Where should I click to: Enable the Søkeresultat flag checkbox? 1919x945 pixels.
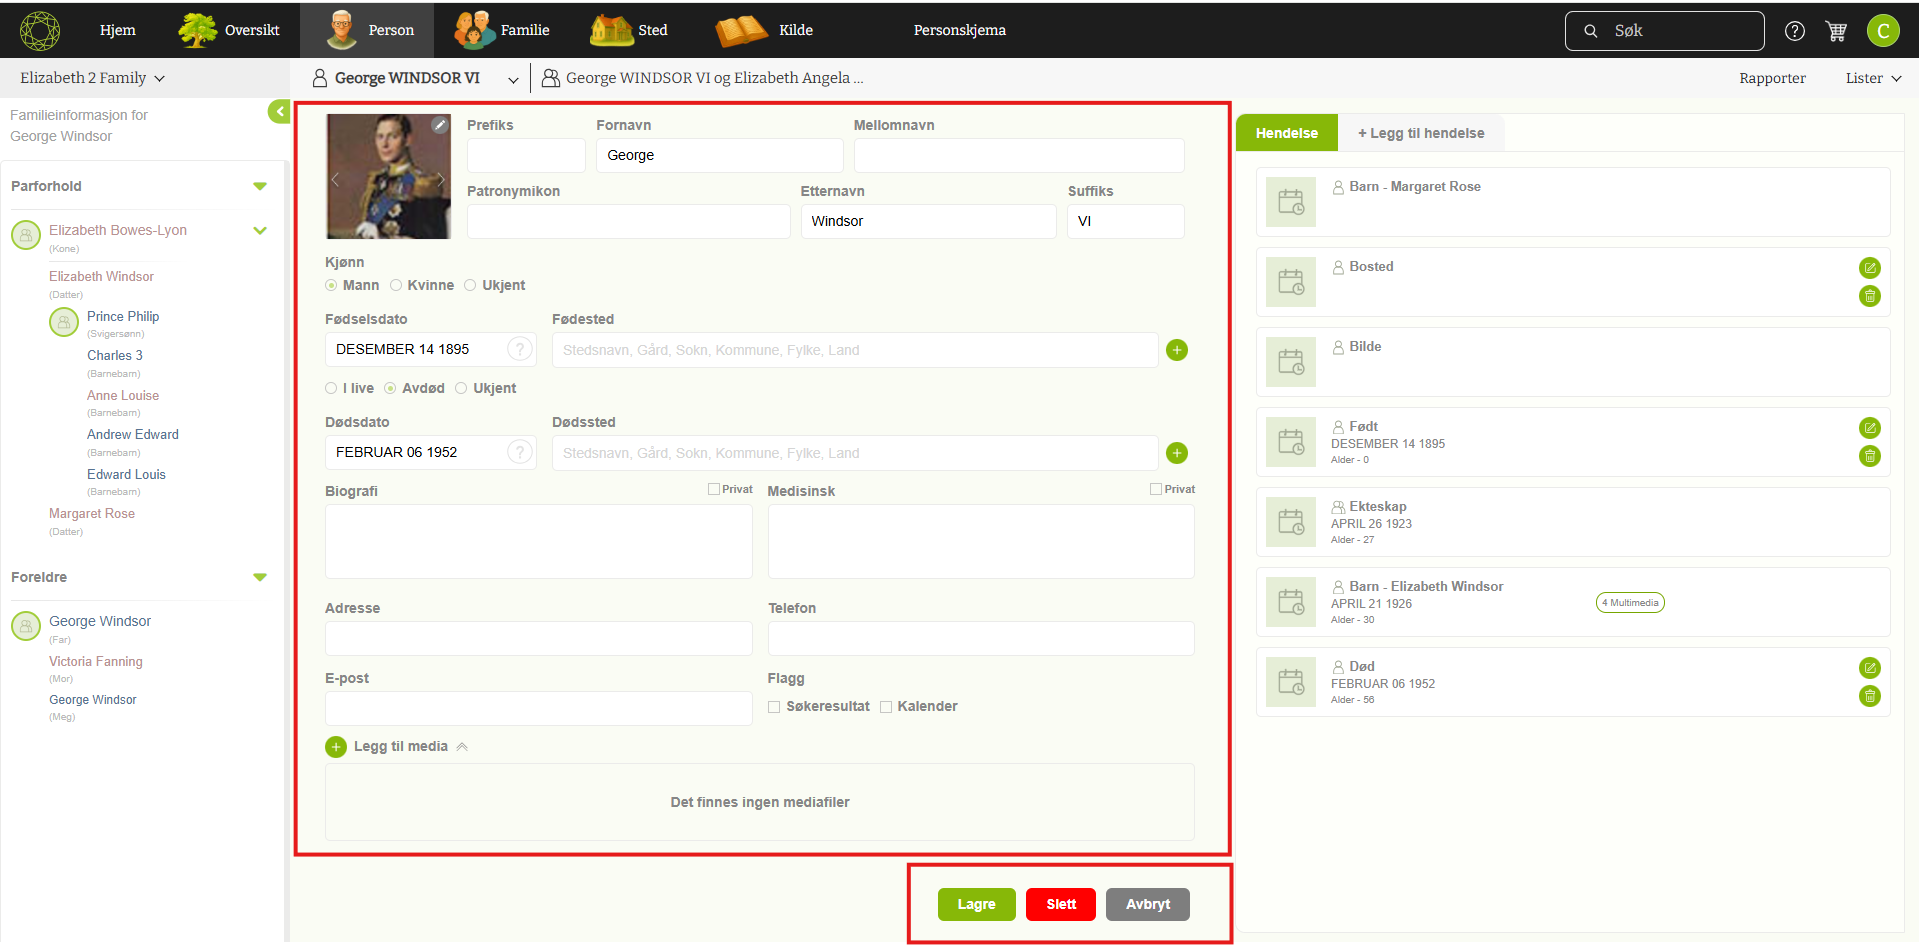[774, 707]
